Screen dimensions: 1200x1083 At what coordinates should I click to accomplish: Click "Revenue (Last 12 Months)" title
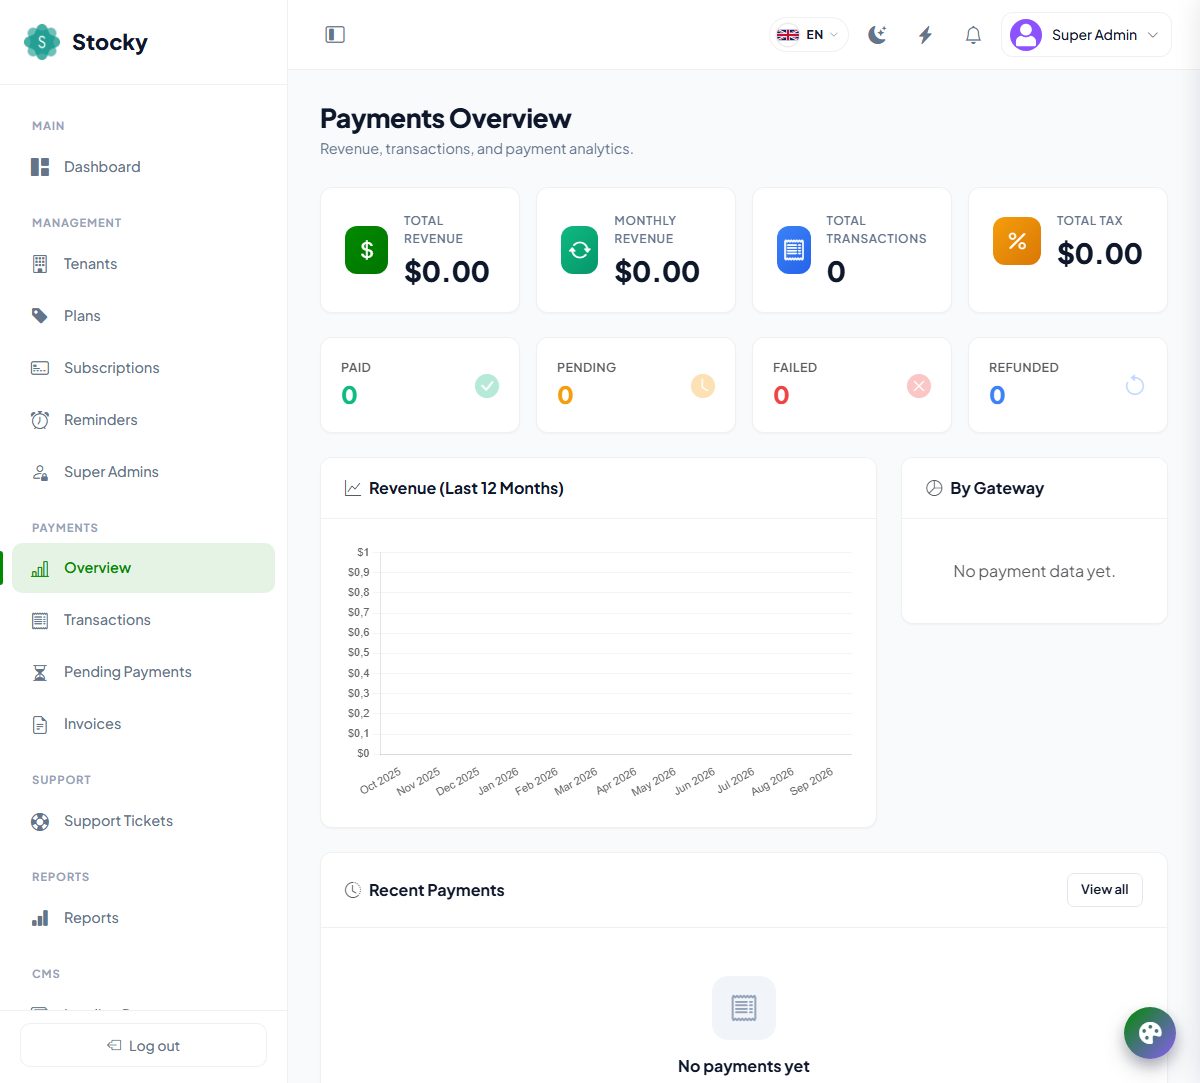(466, 488)
